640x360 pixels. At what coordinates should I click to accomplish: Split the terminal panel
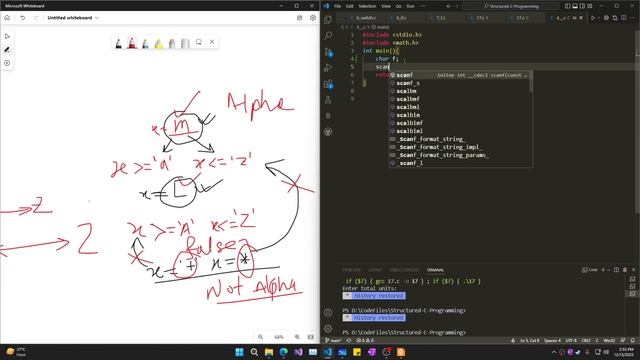point(616,270)
